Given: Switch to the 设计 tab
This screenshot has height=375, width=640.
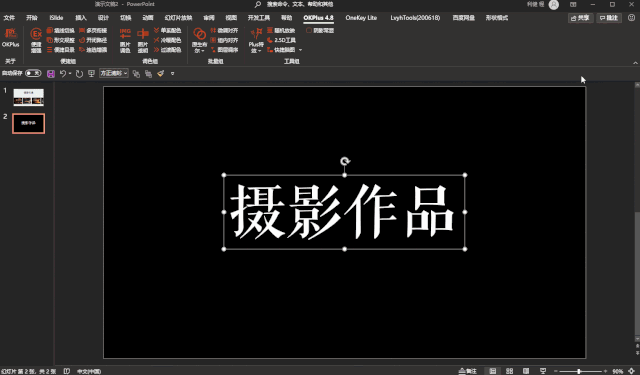Looking at the screenshot, I should coord(103,18).
